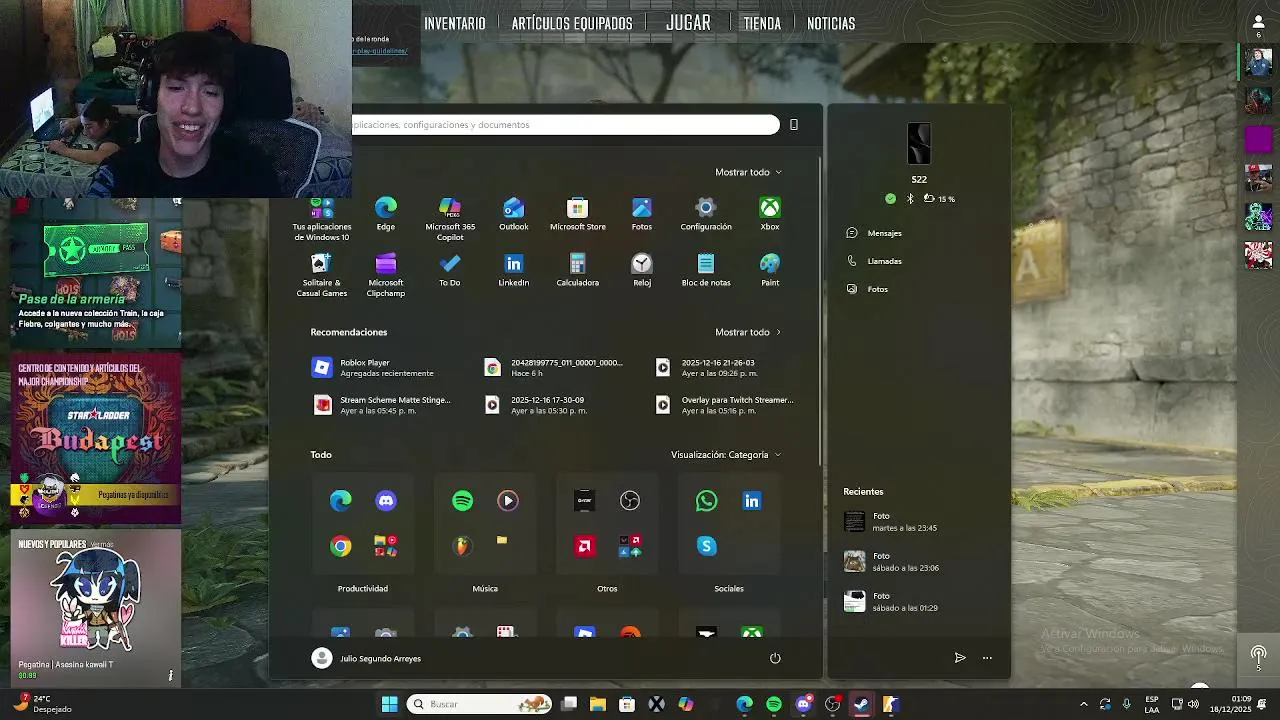This screenshot has height=720, width=1280.
Task: Launch FL Studio in Música group
Action: (462, 546)
